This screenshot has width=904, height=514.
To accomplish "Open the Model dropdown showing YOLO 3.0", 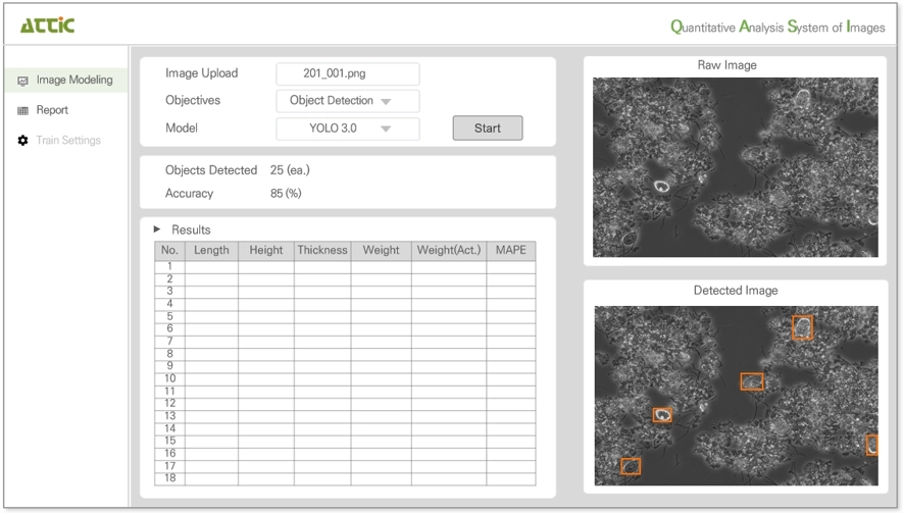I will [x=348, y=128].
